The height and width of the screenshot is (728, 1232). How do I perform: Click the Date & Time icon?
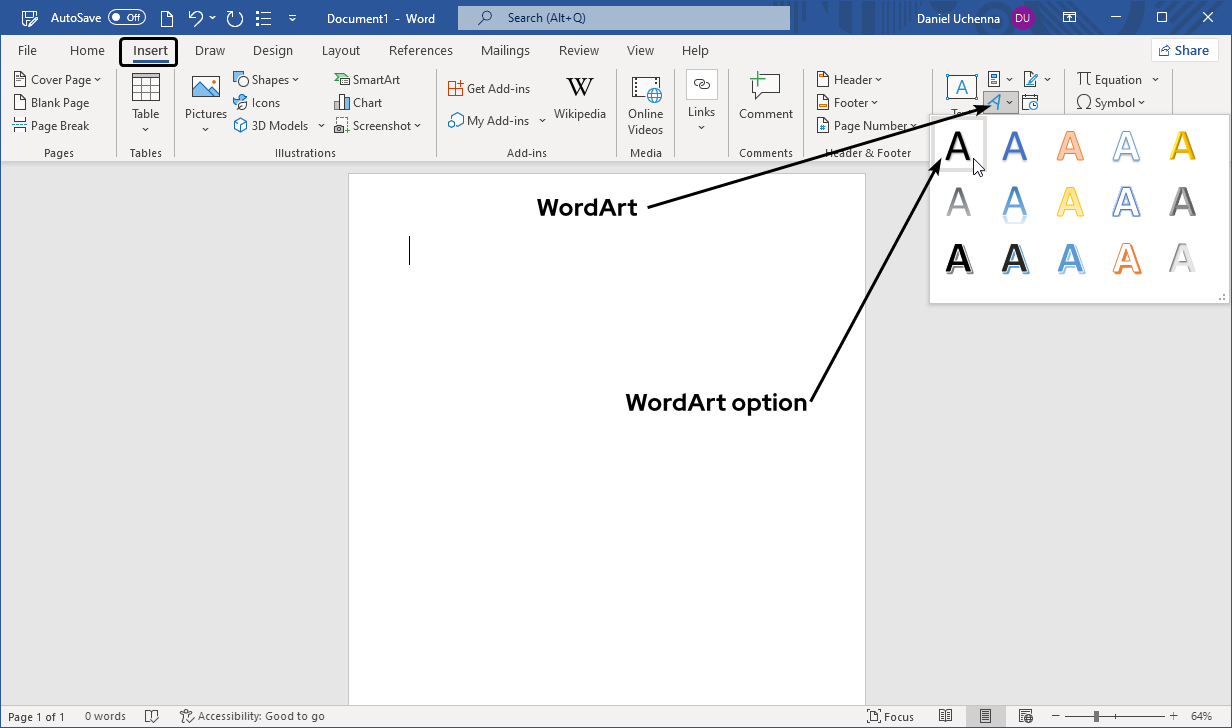click(x=1031, y=102)
